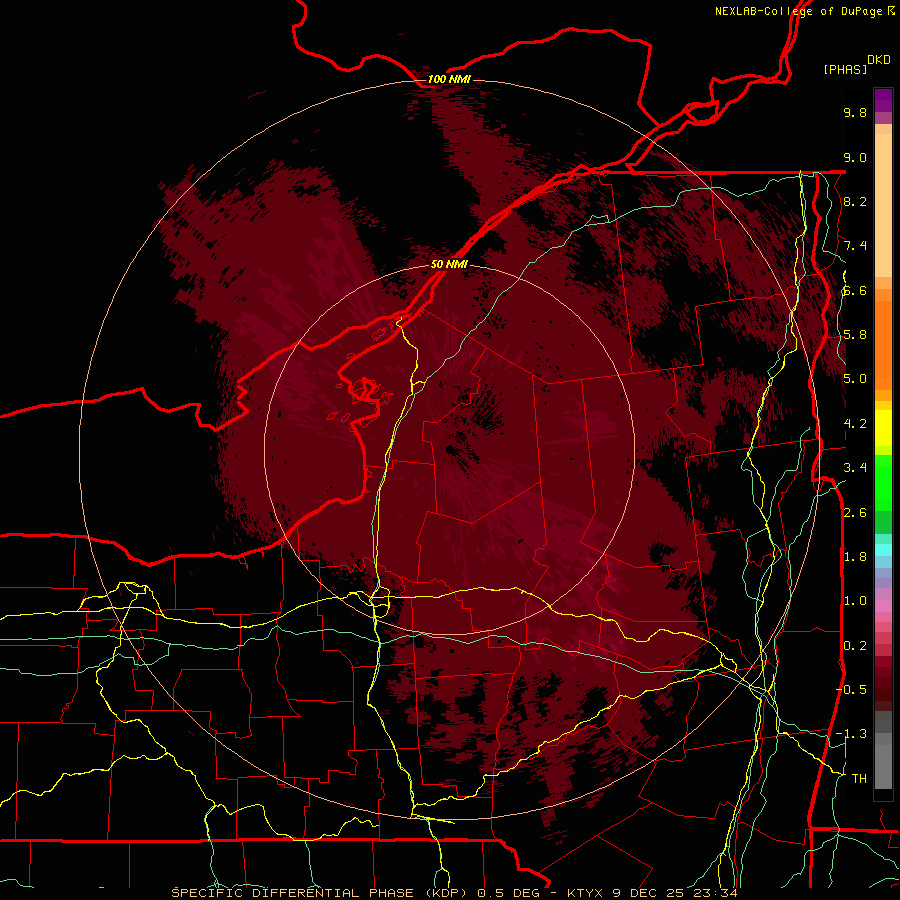Click the pink segment of the color bar
Viewport: 900px width, 900px height.
click(x=883, y=606)
